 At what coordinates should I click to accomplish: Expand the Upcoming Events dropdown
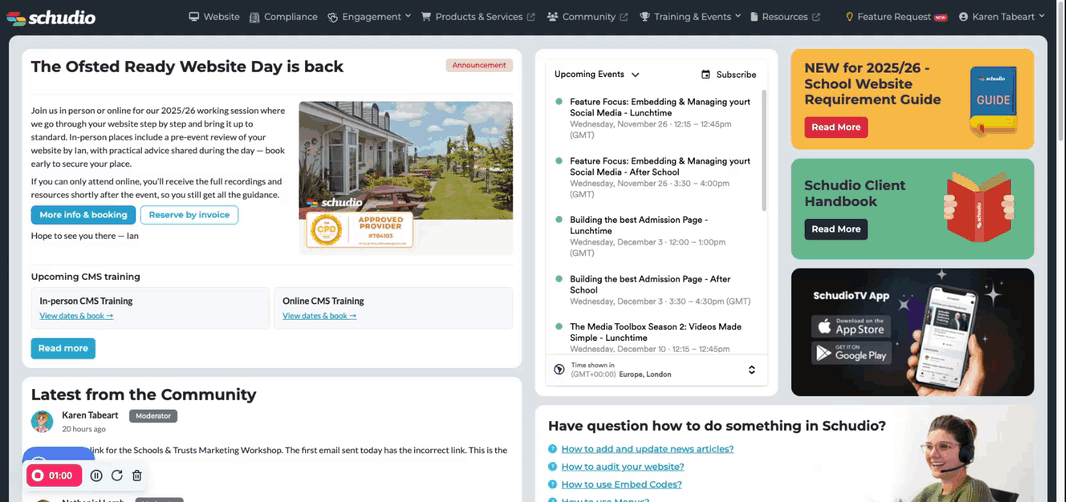597,74
